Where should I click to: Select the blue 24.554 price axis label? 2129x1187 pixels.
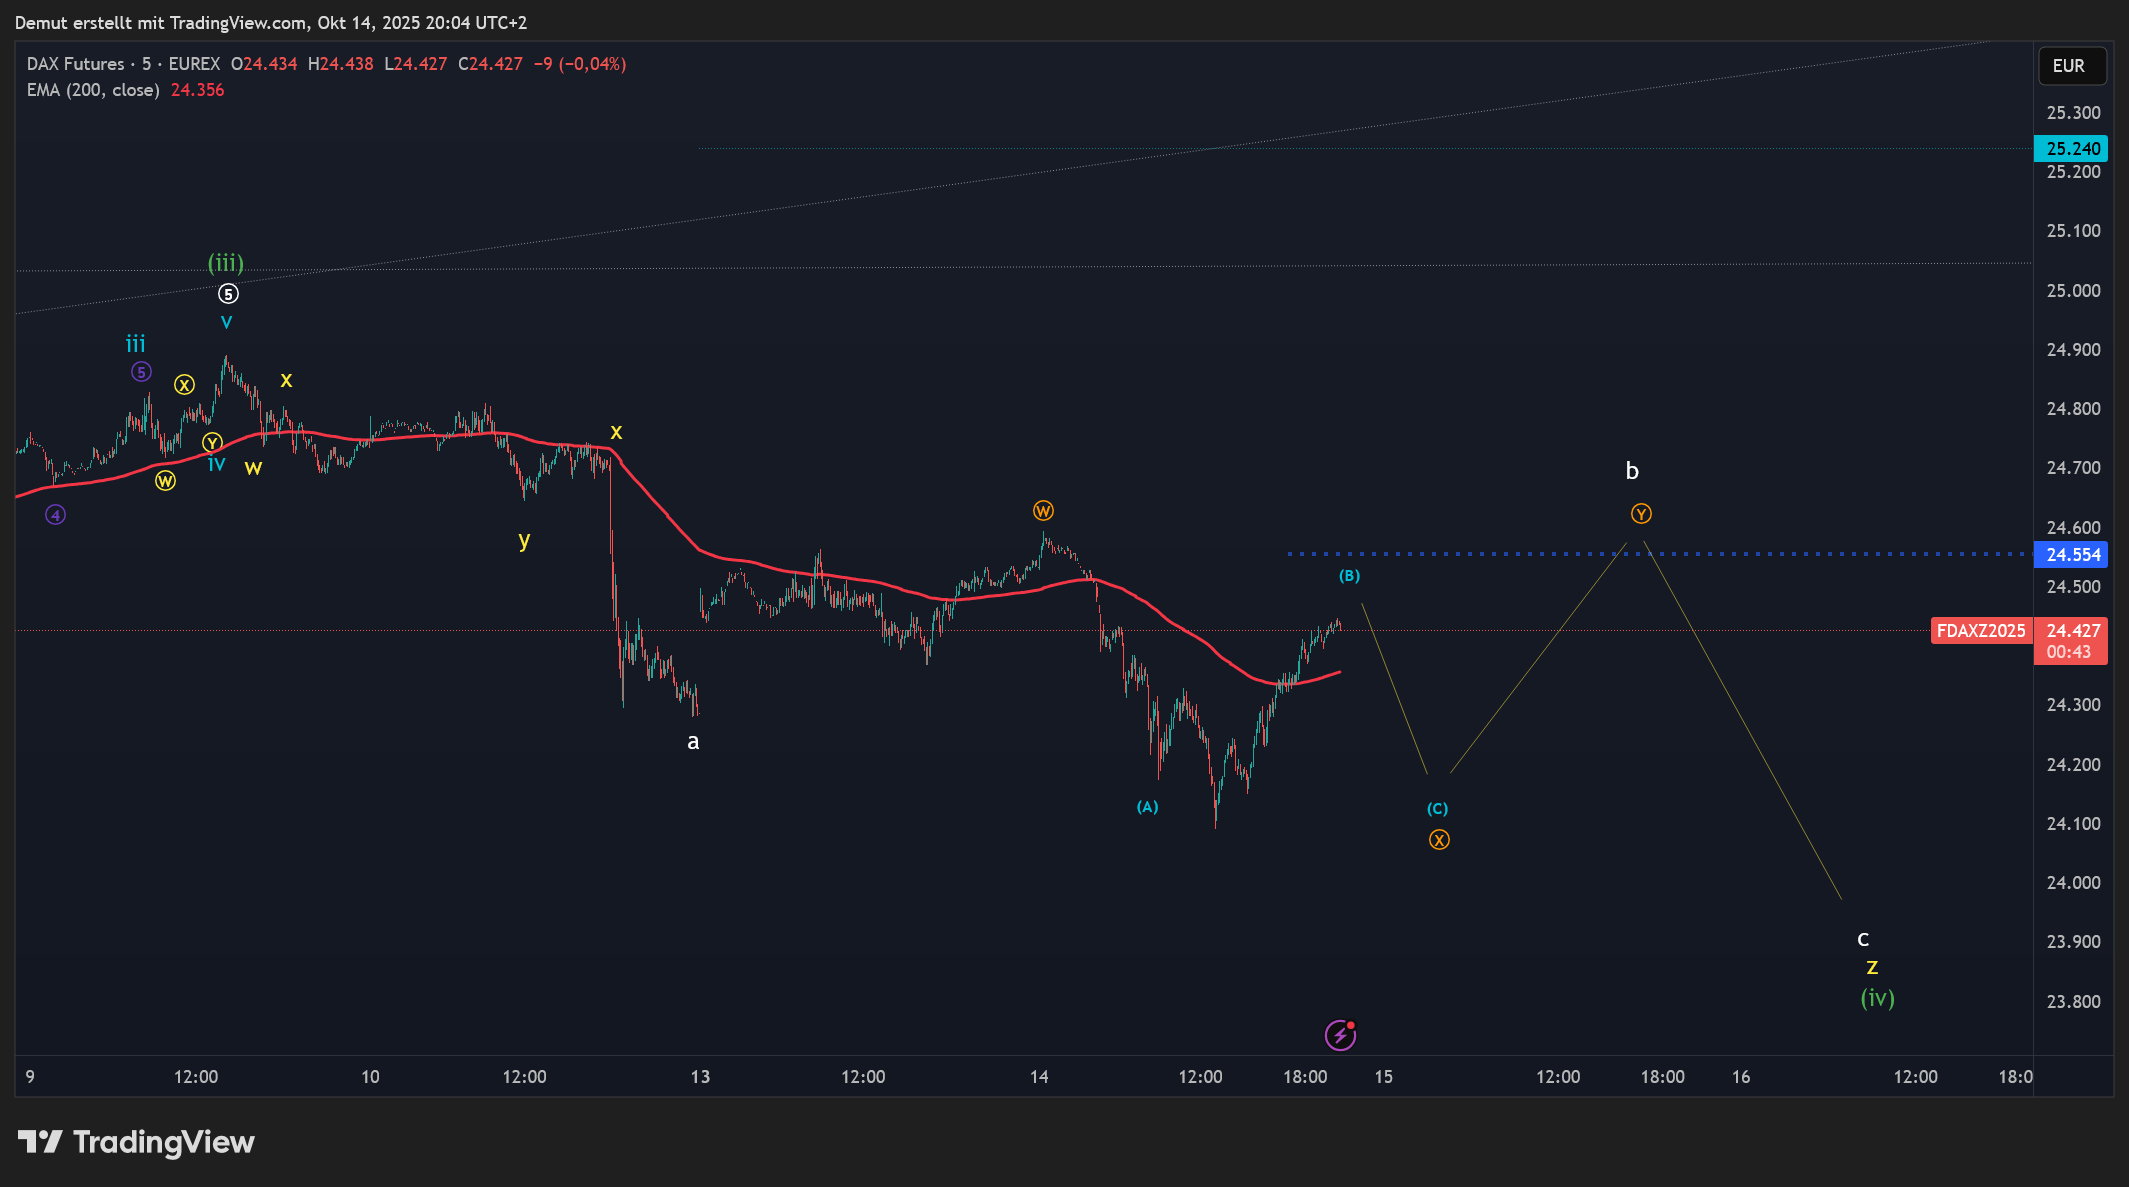[x=2071, y=555]
